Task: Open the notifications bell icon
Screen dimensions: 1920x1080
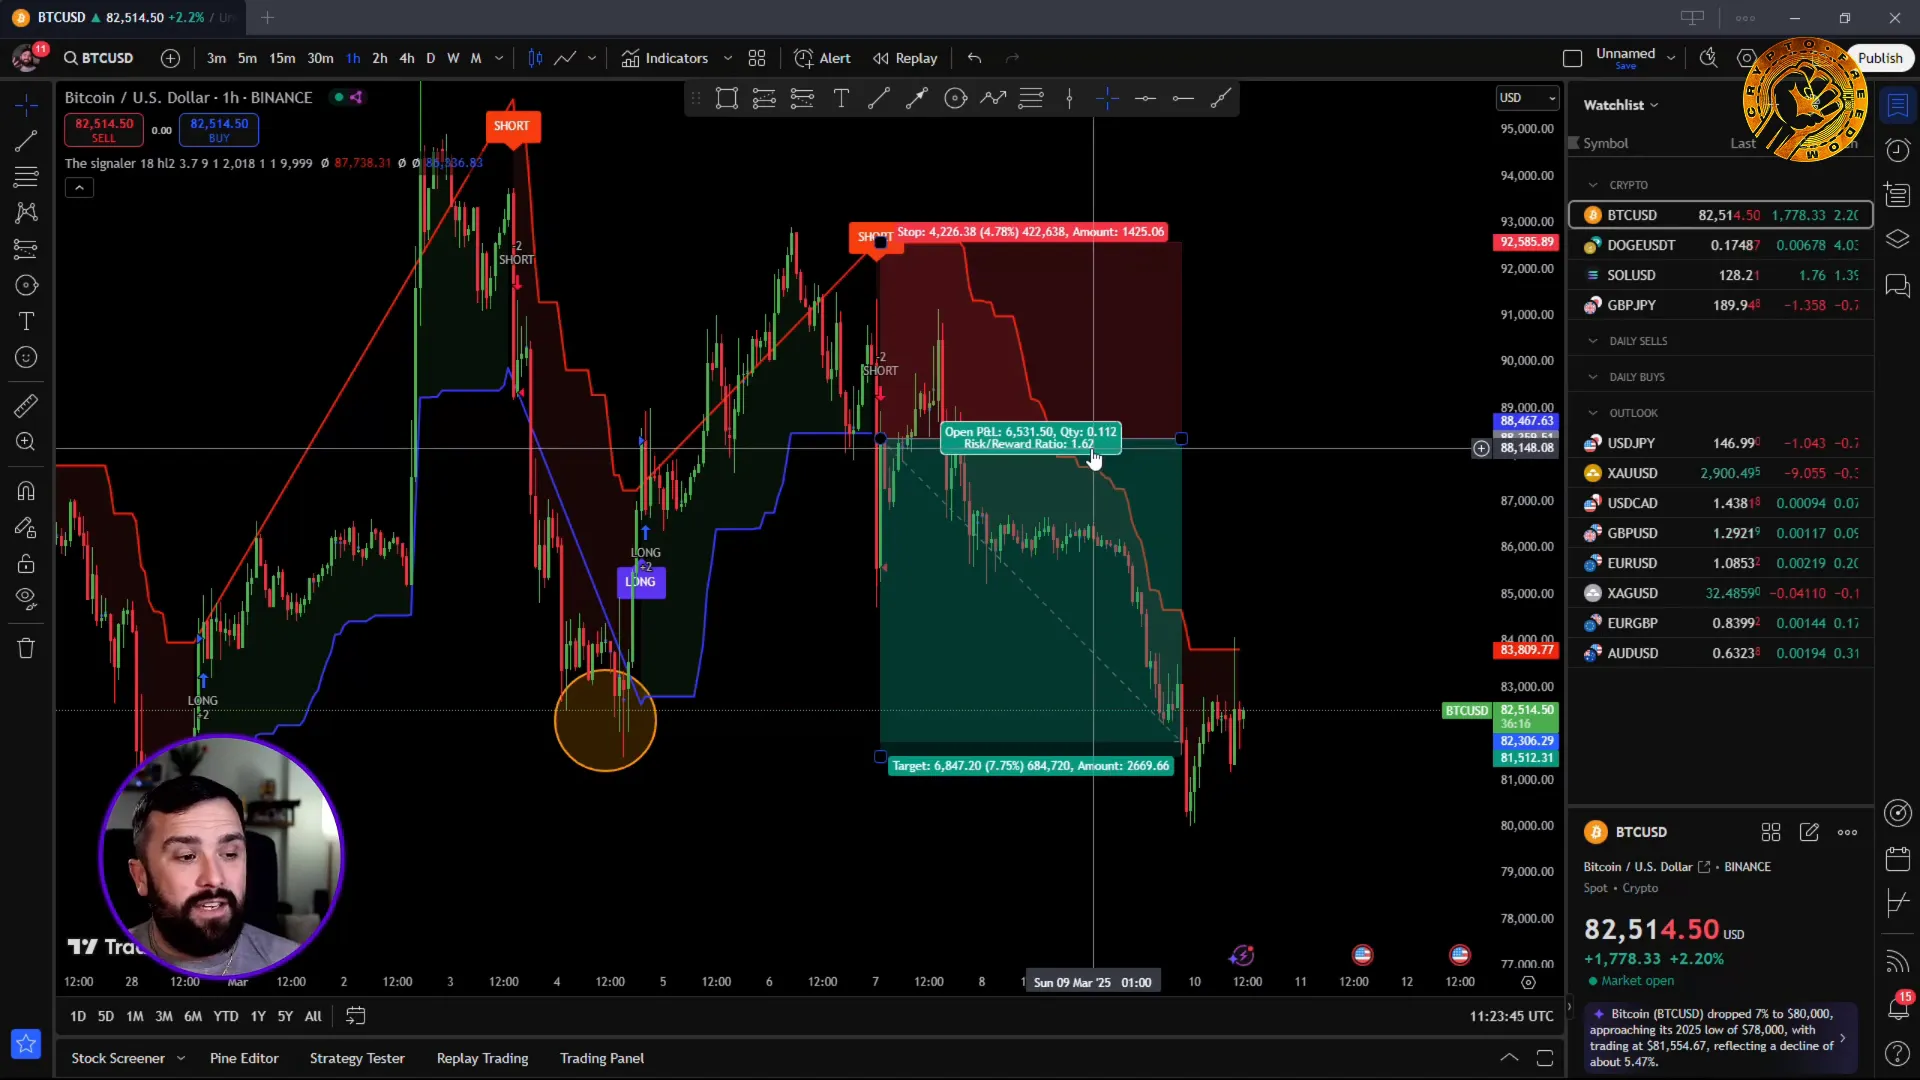Action: tap(1897, 1007)
